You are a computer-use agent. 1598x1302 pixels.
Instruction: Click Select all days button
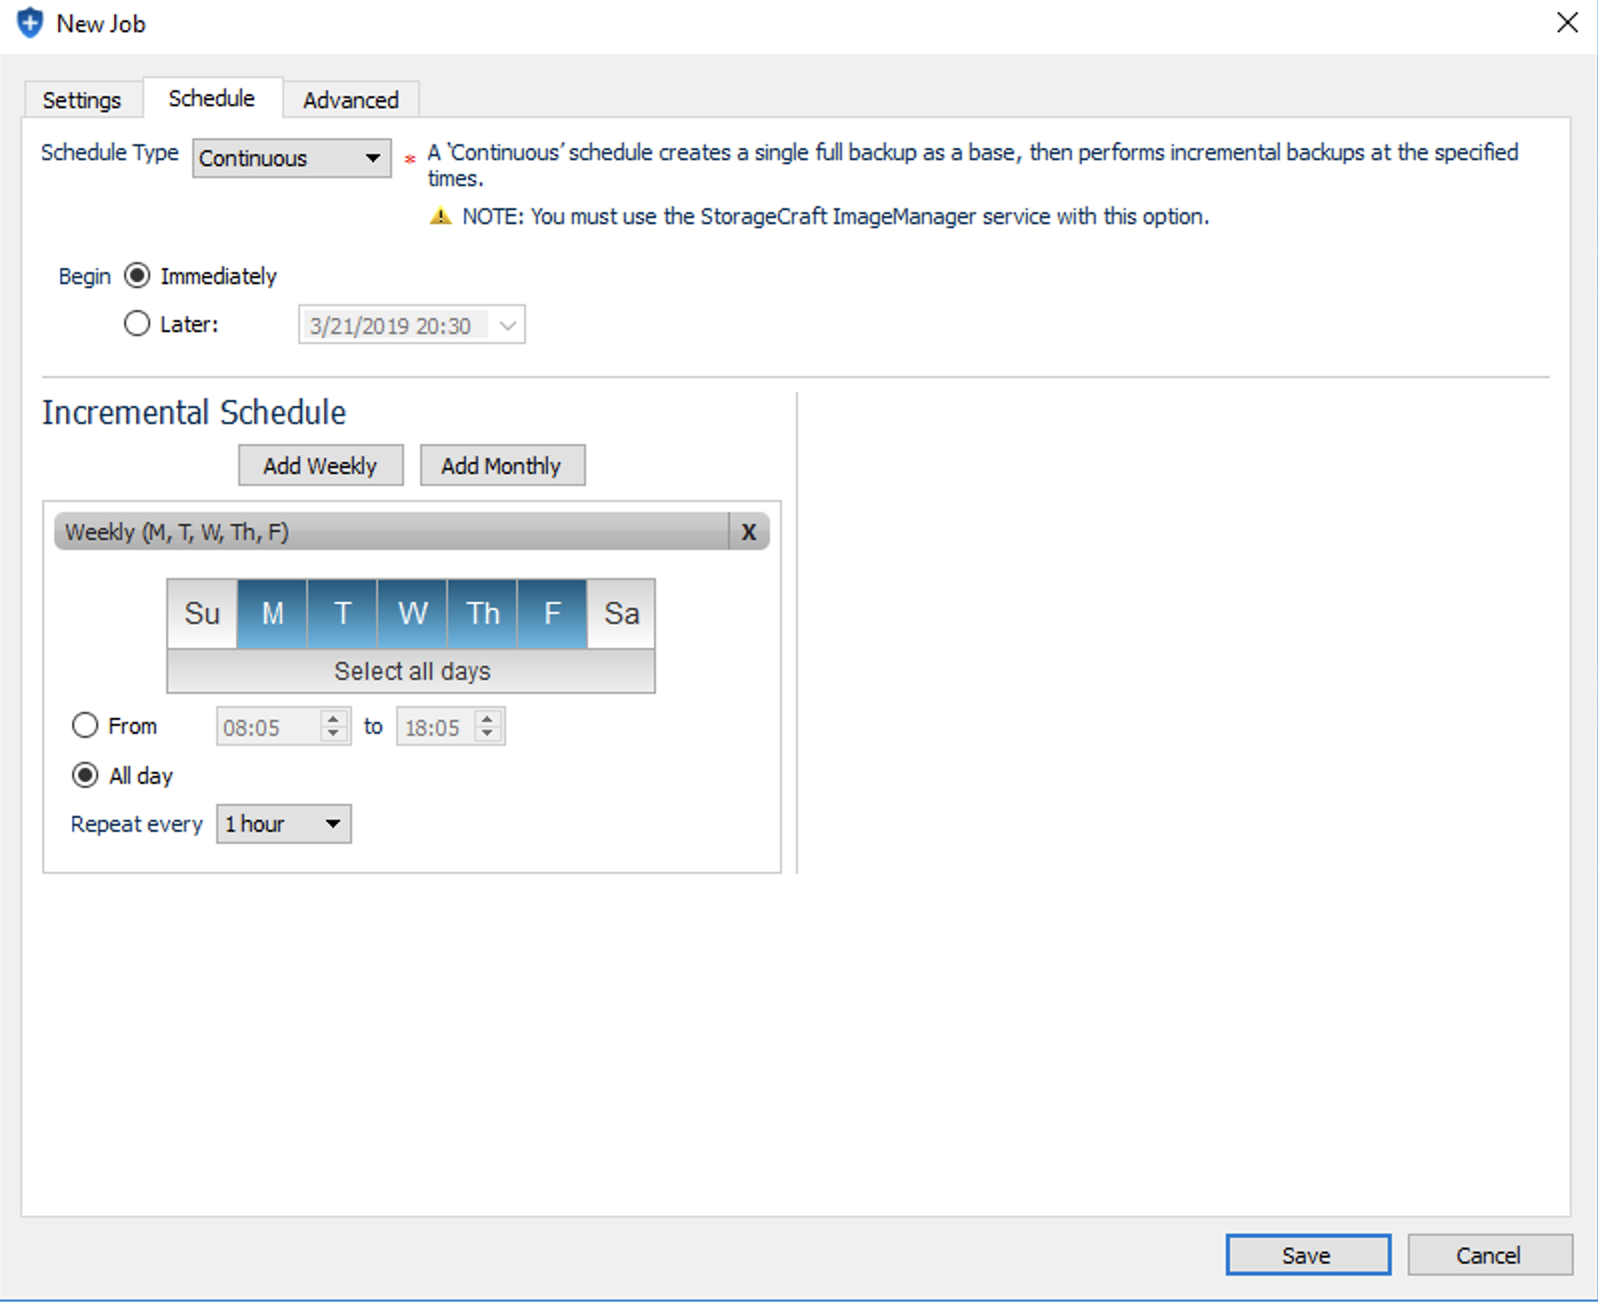(x=411, y=671)
